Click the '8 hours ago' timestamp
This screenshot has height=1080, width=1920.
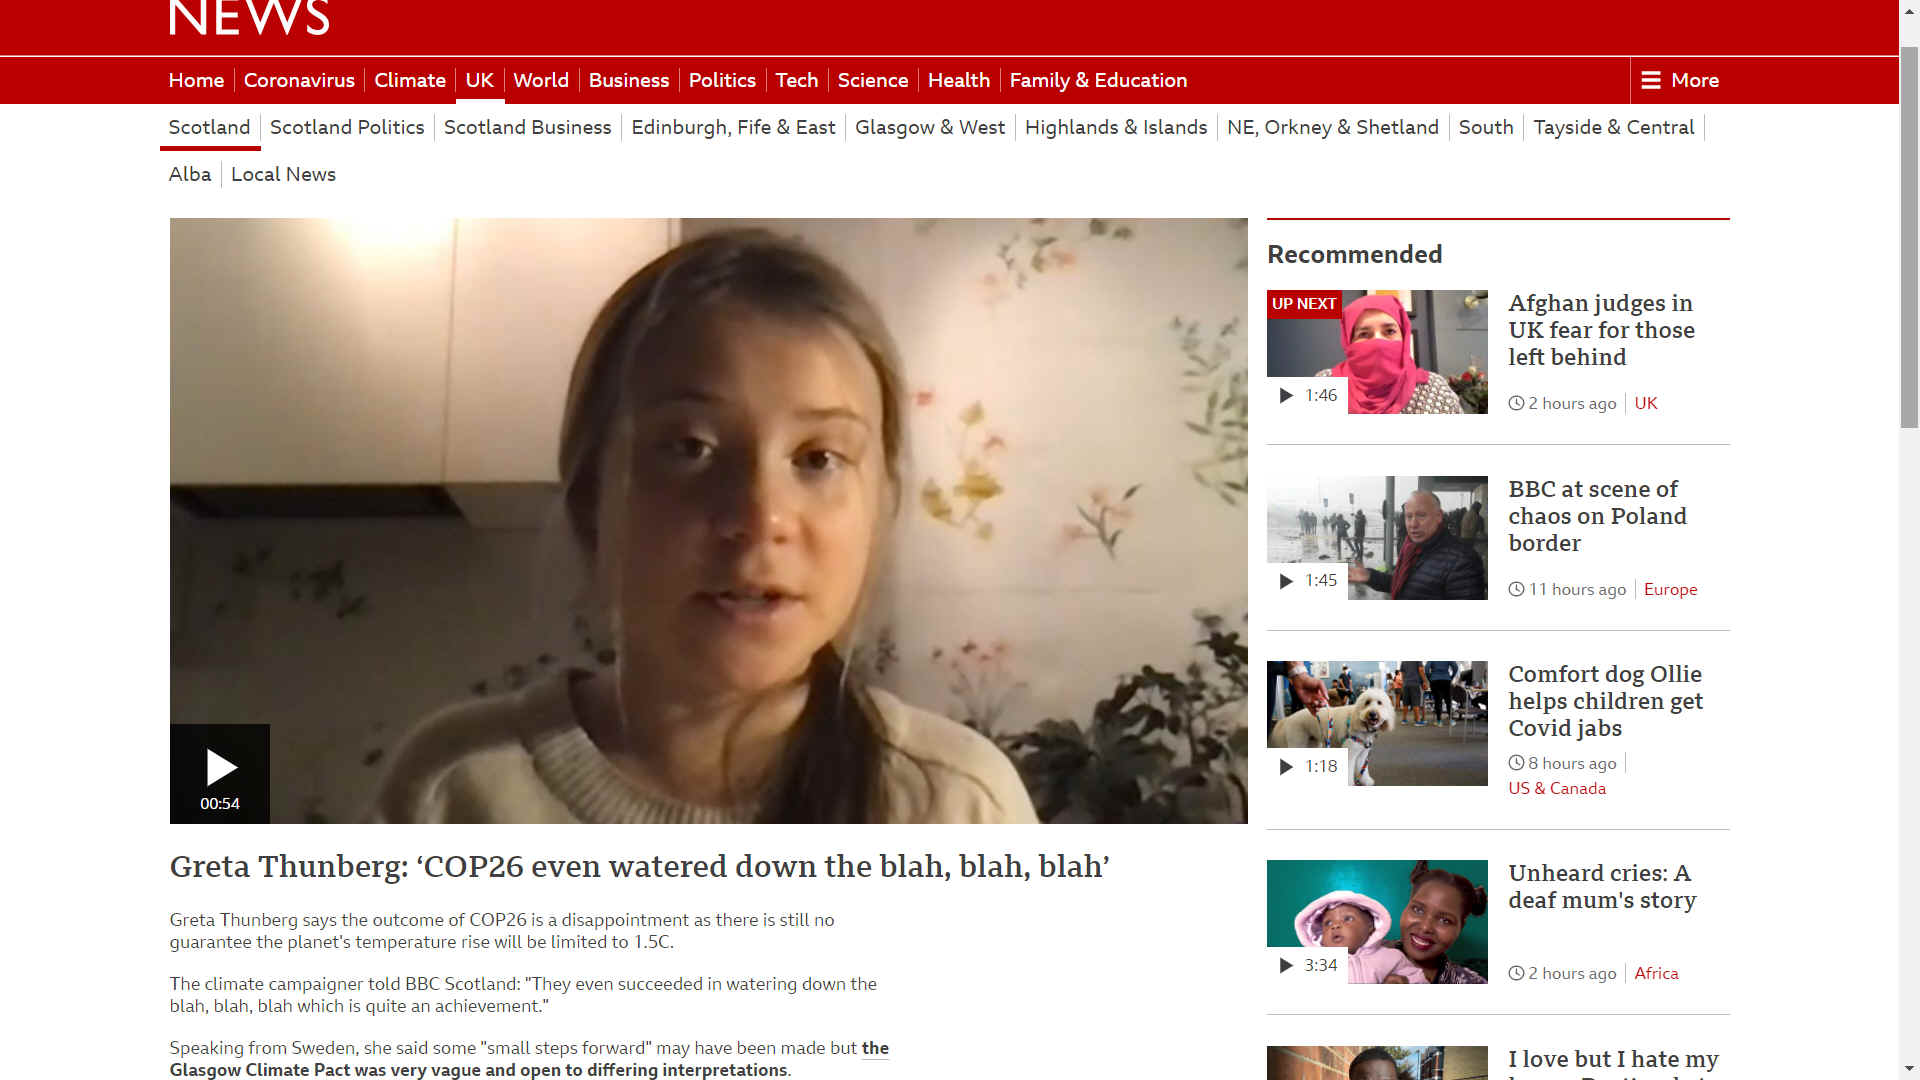(1563, 763)
